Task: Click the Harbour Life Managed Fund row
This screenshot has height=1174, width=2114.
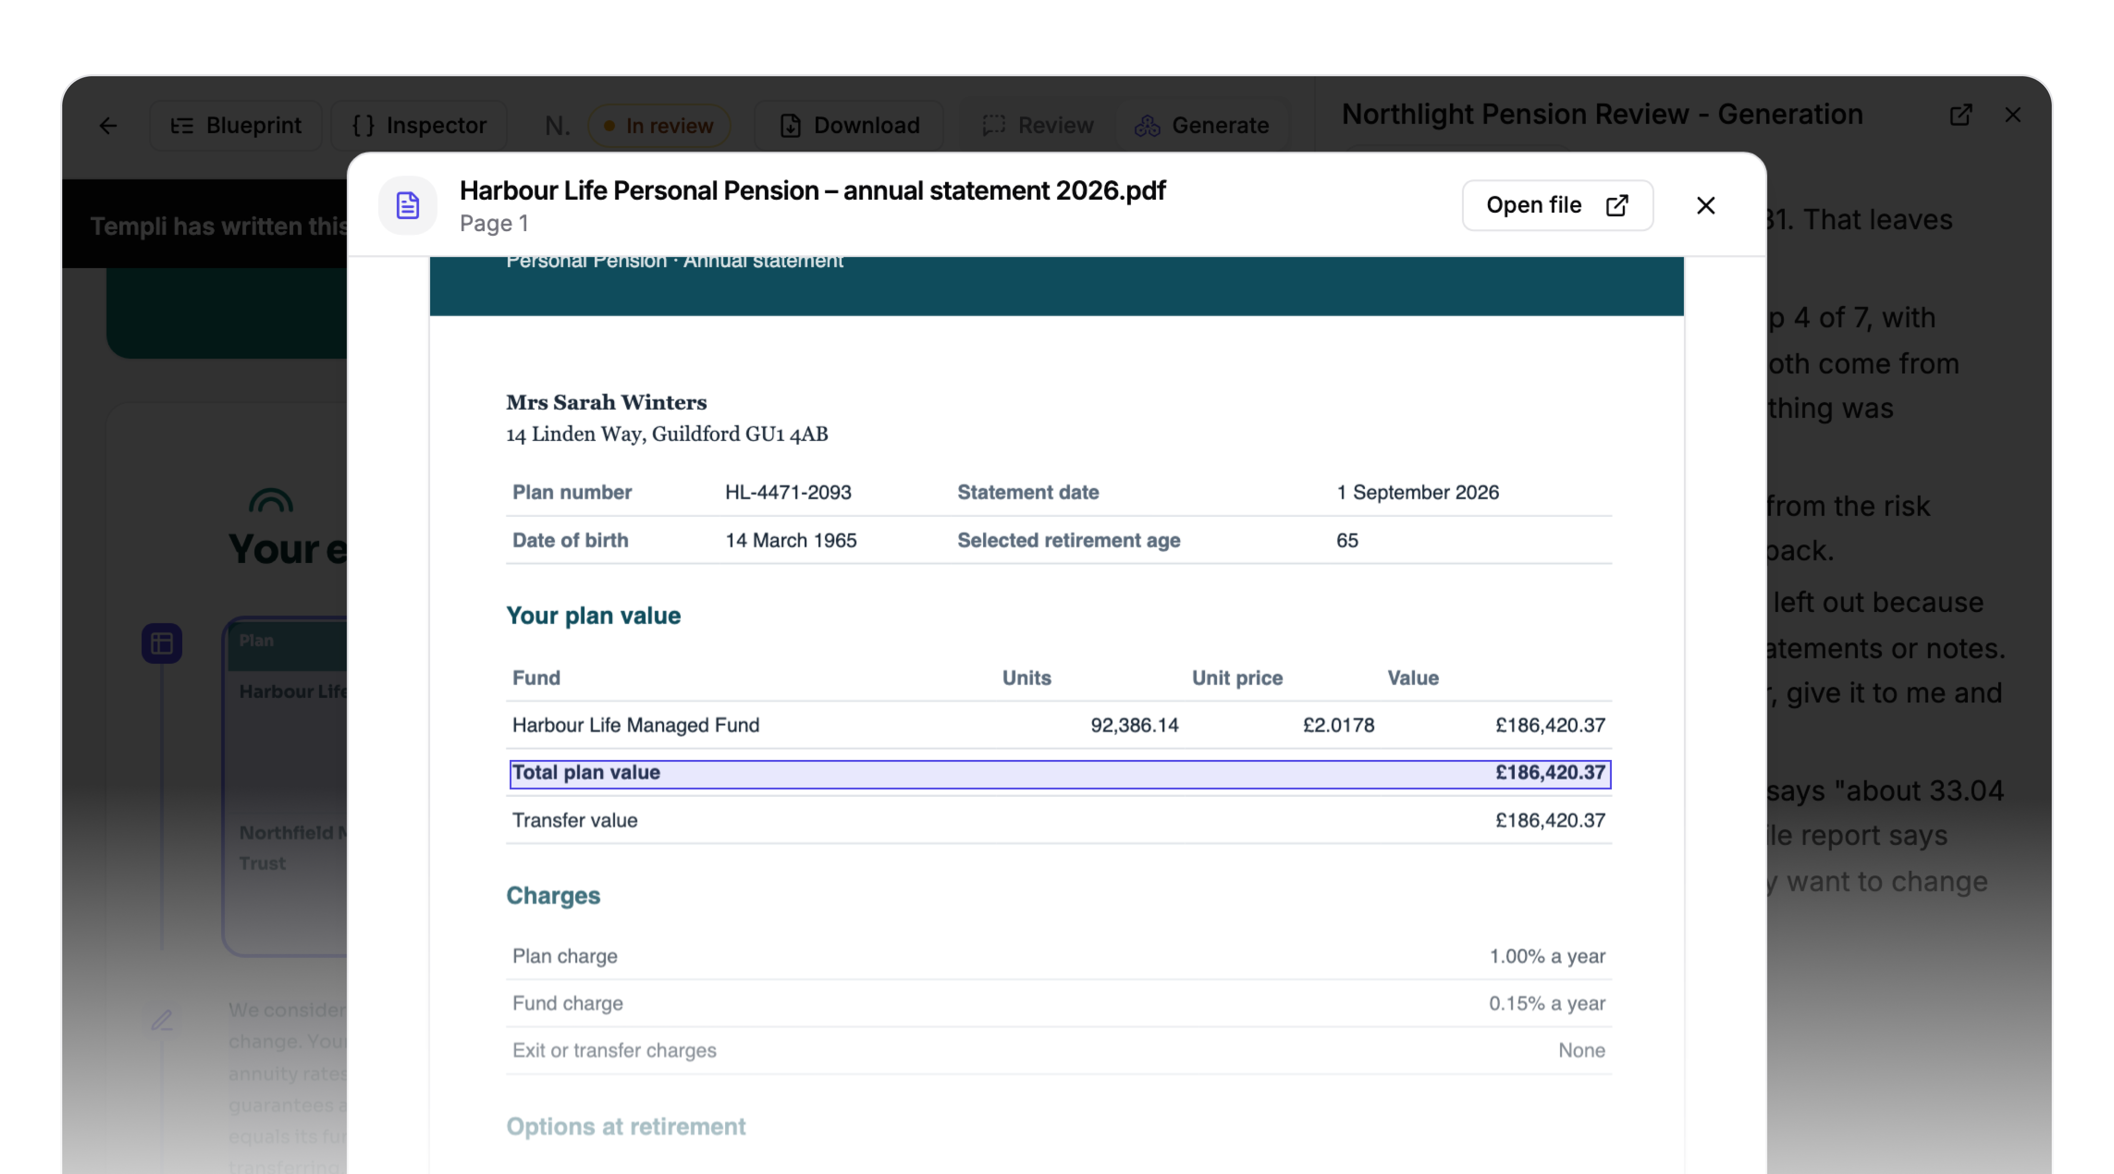Action: tap(1058, 726)
